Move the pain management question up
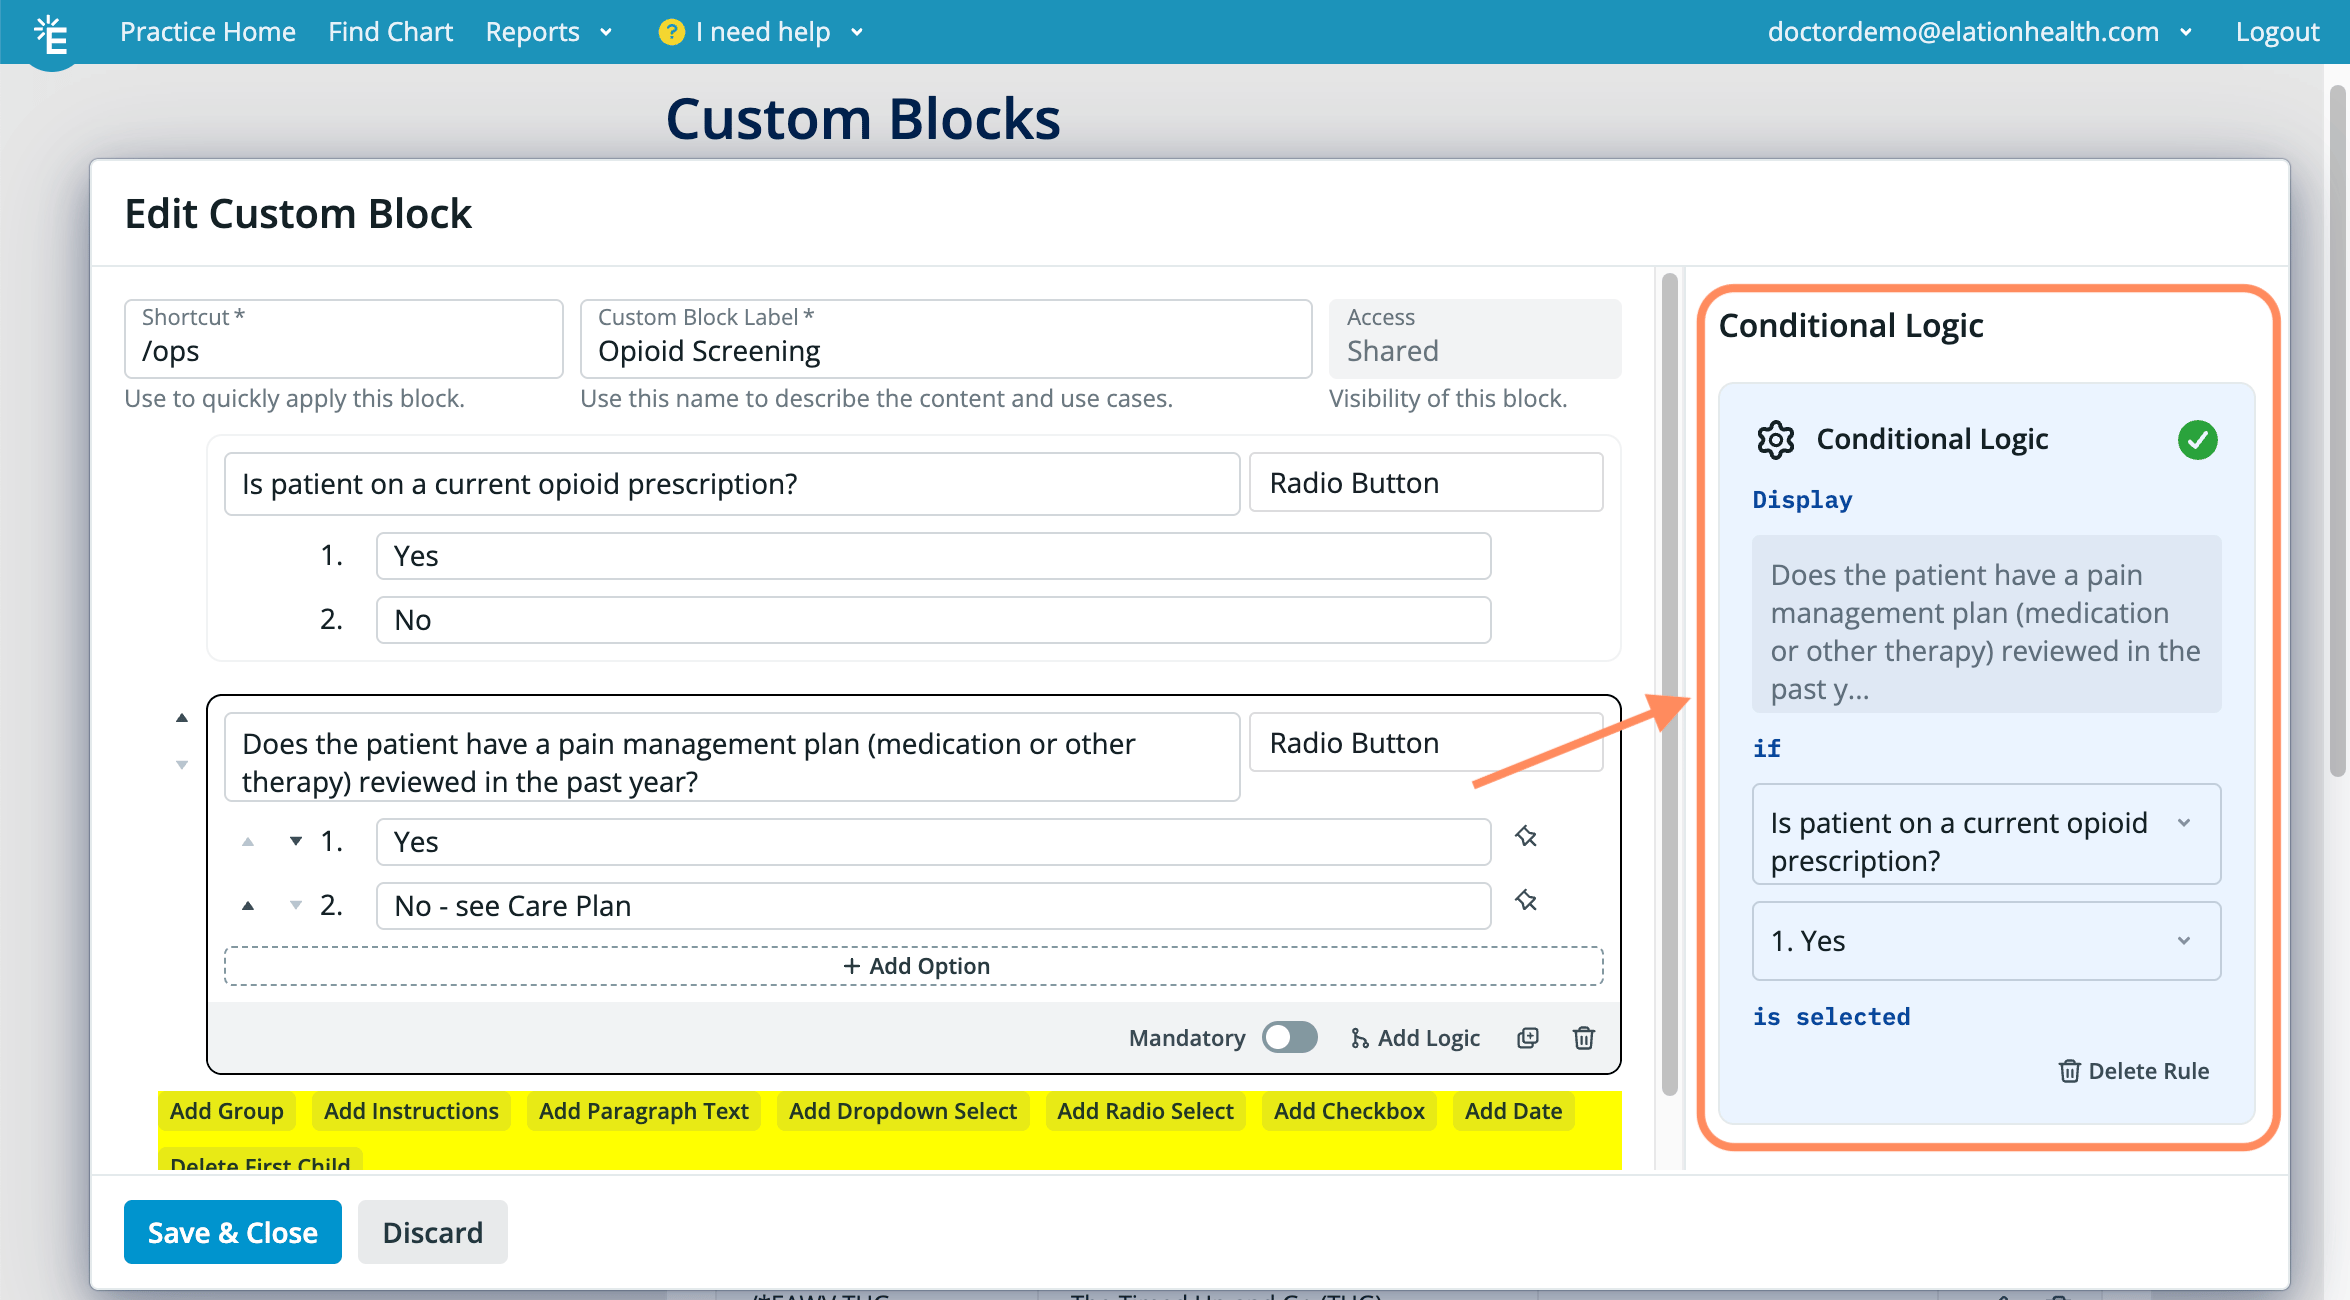This screenshot has width=2350, height=1300. [181, 717]
